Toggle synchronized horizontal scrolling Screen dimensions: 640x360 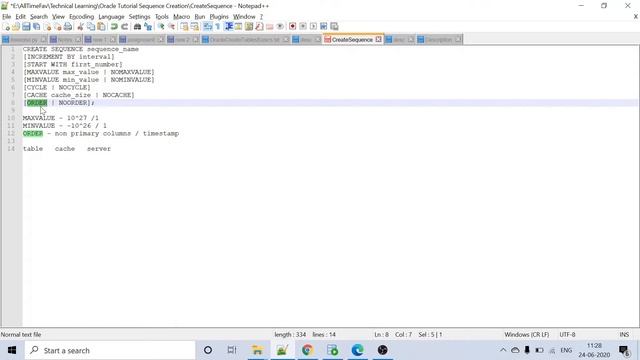click(195, 27)
